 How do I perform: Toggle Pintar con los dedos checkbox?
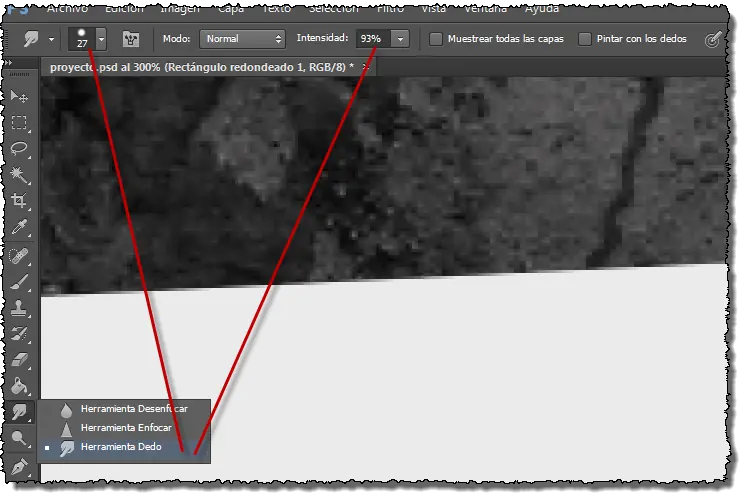click(585, 39)
